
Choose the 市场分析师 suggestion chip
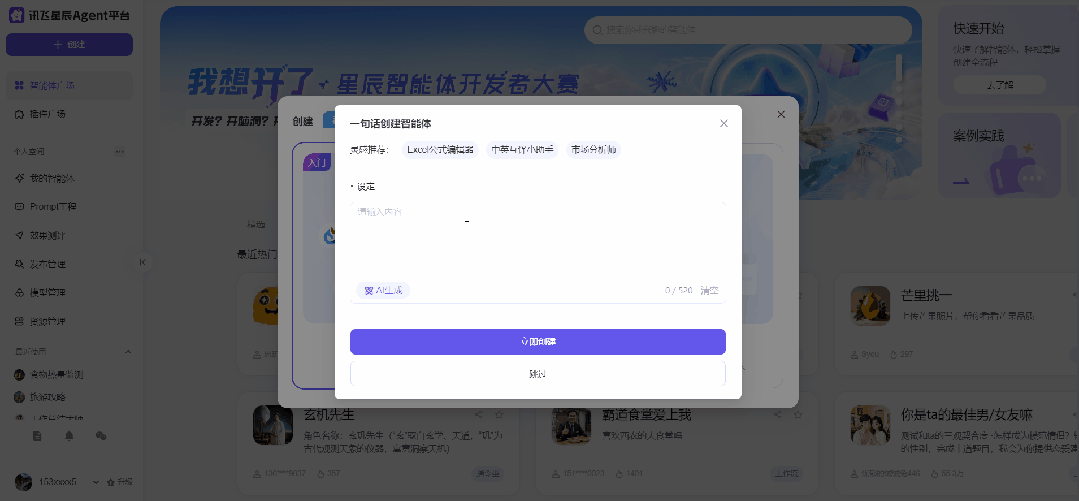[593, 149]
